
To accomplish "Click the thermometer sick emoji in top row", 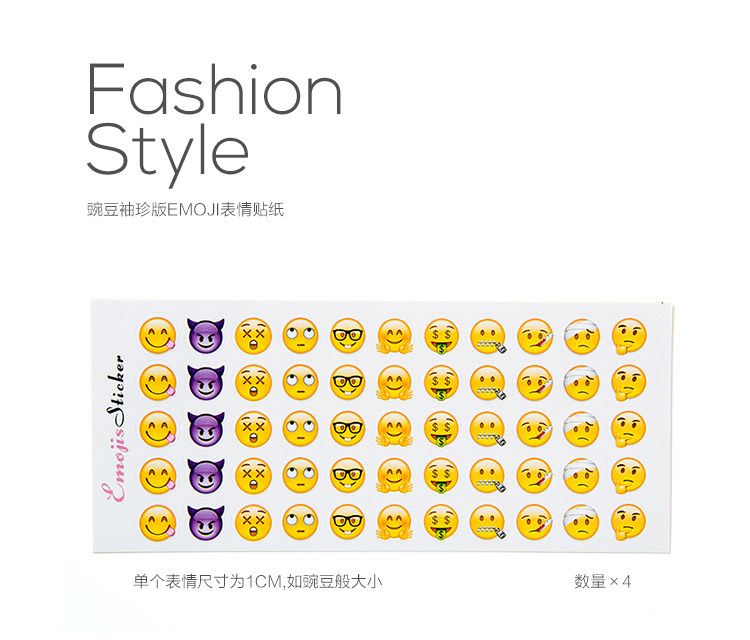I will pos(535,336).
